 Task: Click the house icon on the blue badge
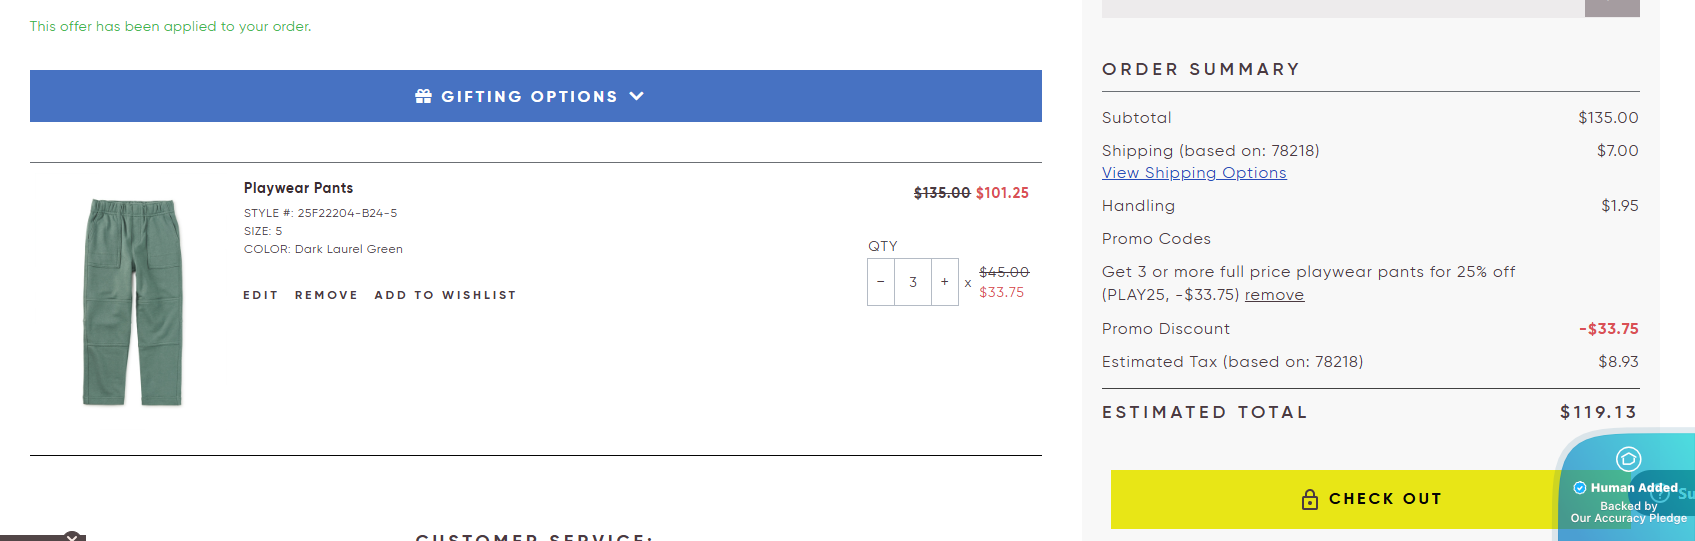tap(1628, 459)
